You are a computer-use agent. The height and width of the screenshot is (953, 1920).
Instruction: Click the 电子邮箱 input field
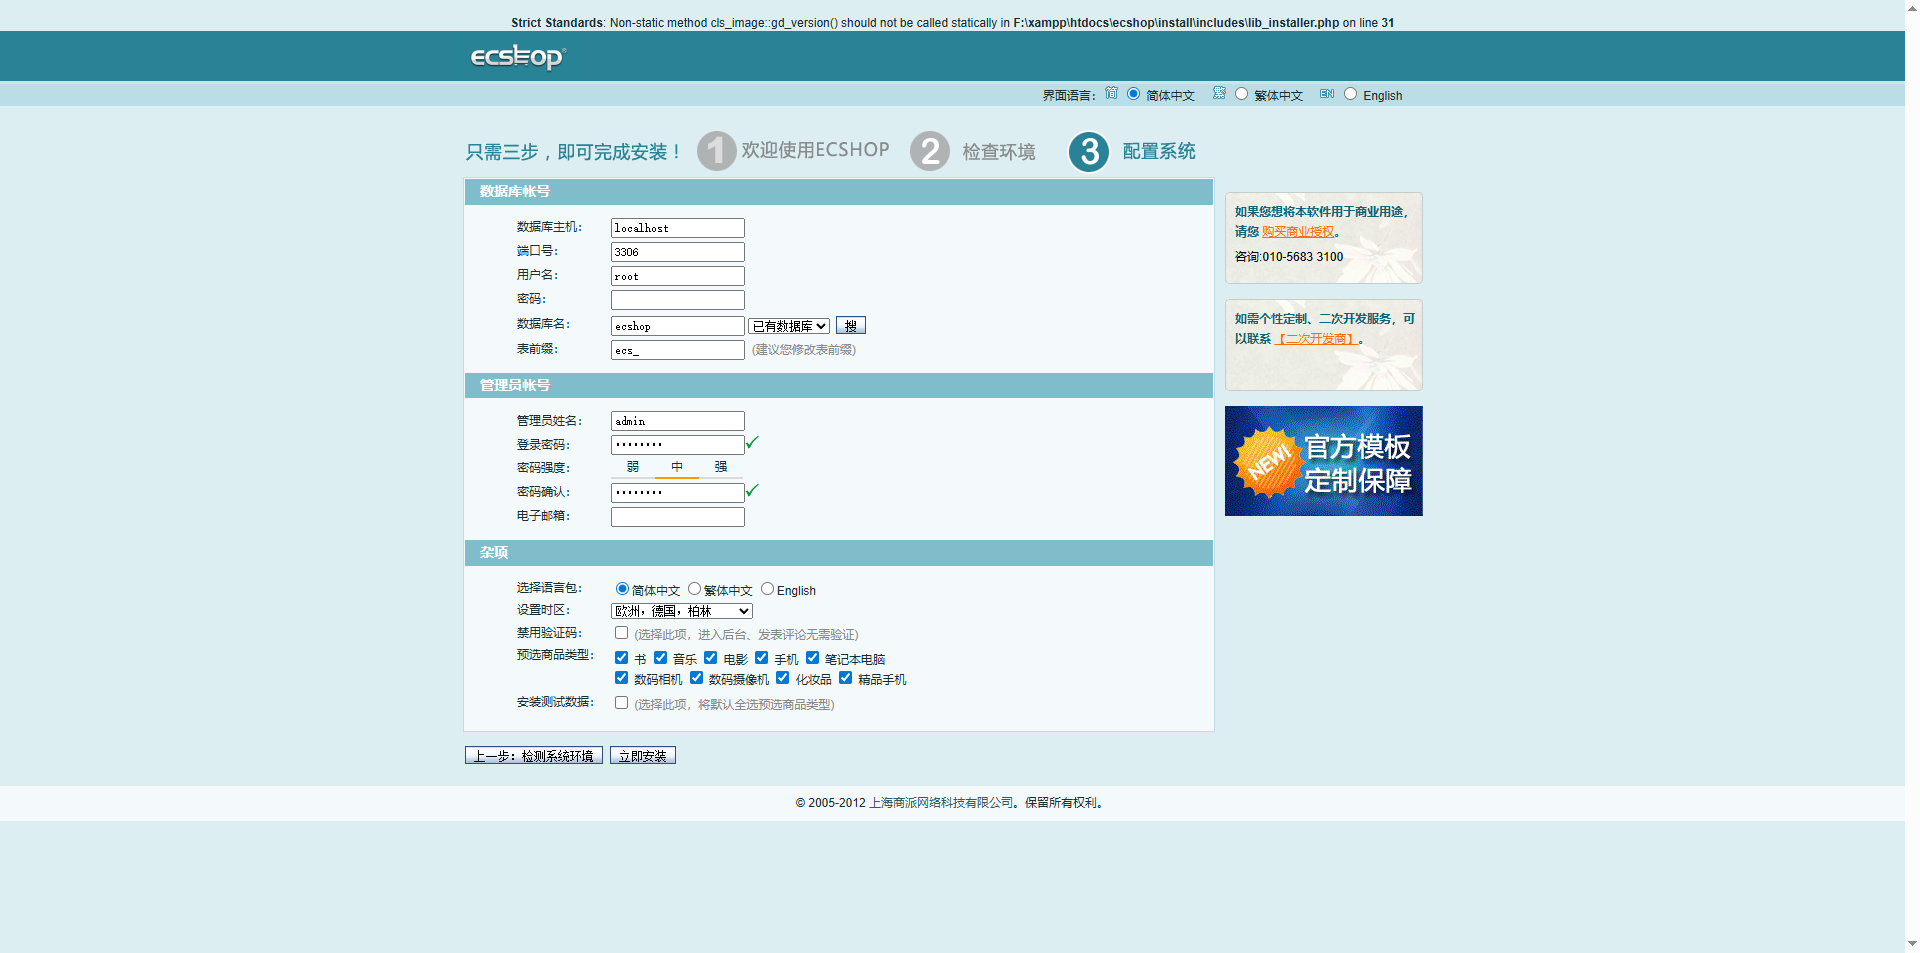click(677, 517)
